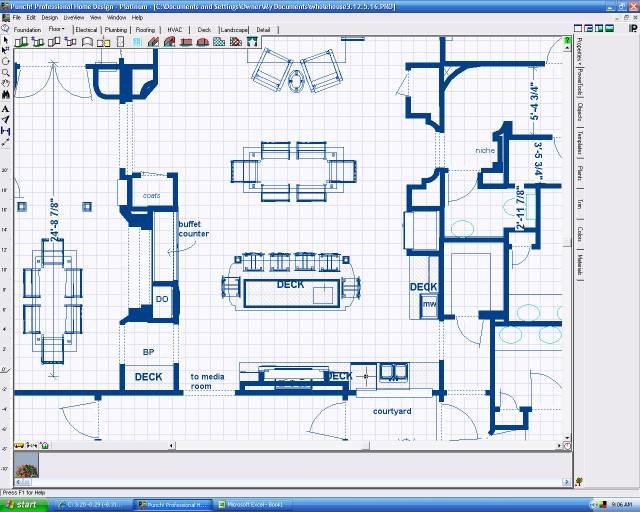This screenshot has height=512, width=640.
Task: Choose the hand pan tool
Action: (x=6, y=84)
